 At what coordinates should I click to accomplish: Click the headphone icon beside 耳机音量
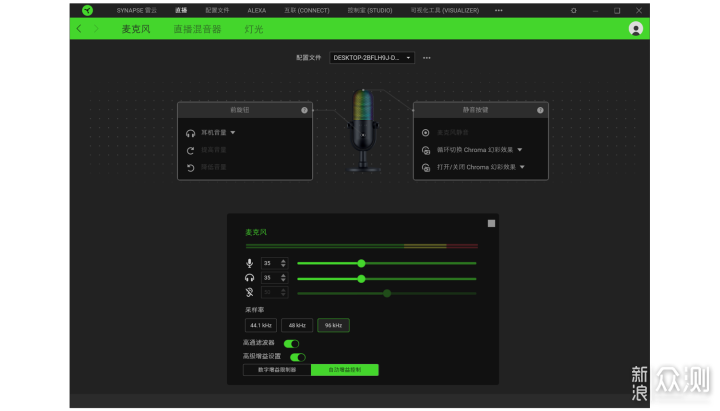(x=191, y=133)
